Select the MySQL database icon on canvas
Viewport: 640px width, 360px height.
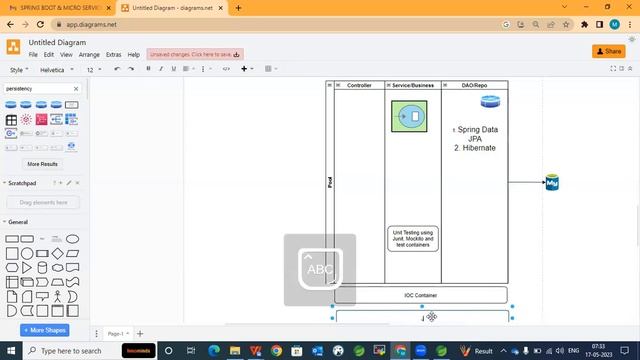point(552,182)
